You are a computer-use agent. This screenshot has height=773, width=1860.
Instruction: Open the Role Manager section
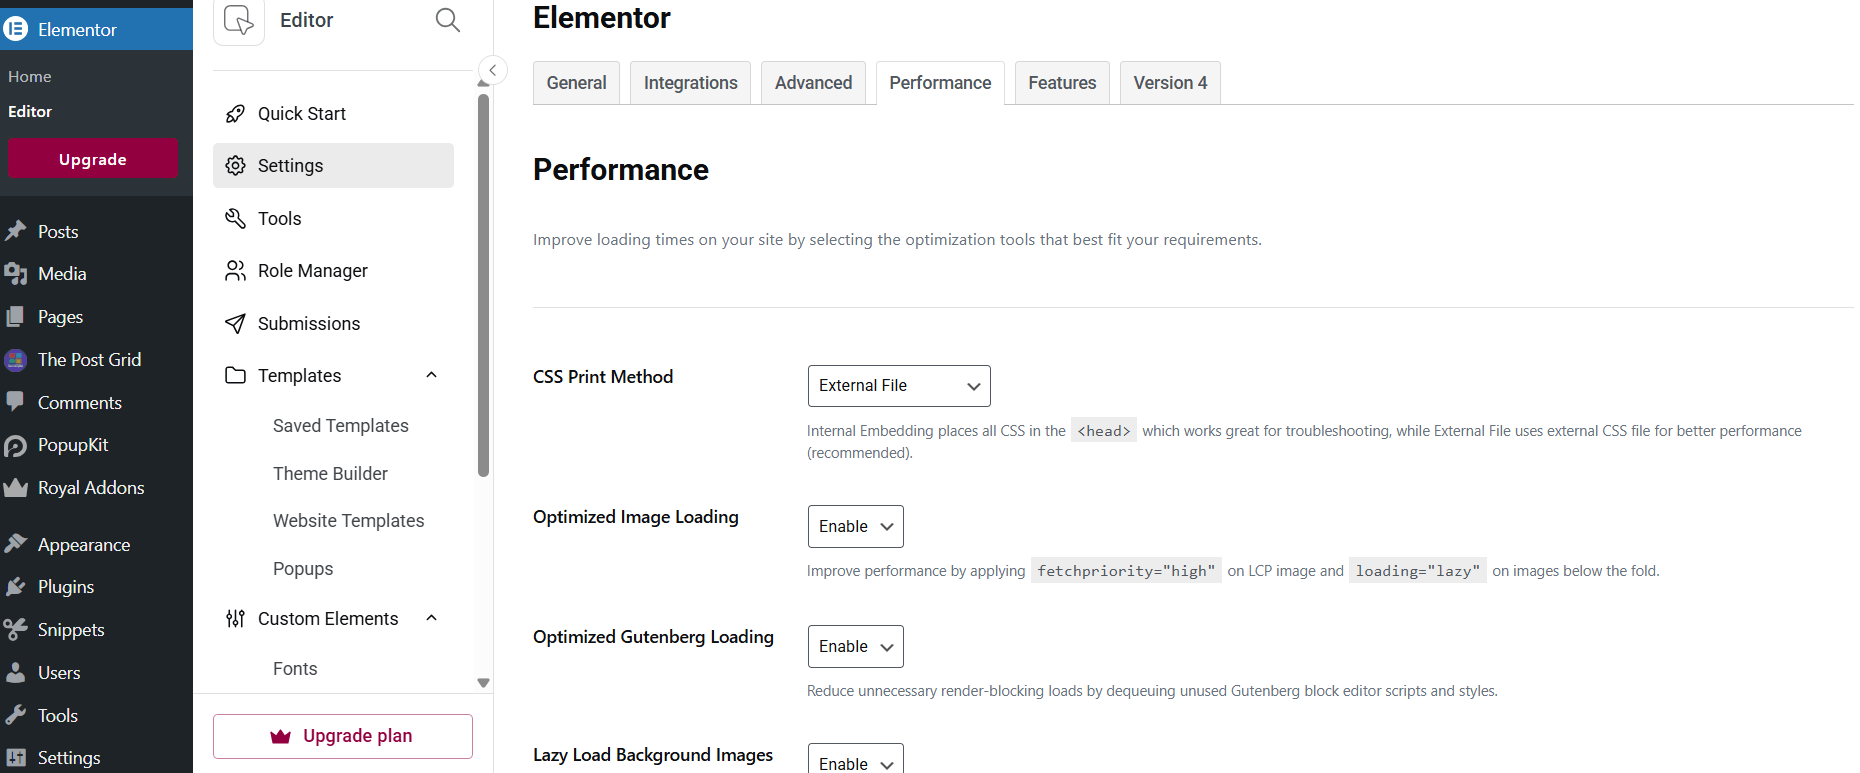point(311,270)
